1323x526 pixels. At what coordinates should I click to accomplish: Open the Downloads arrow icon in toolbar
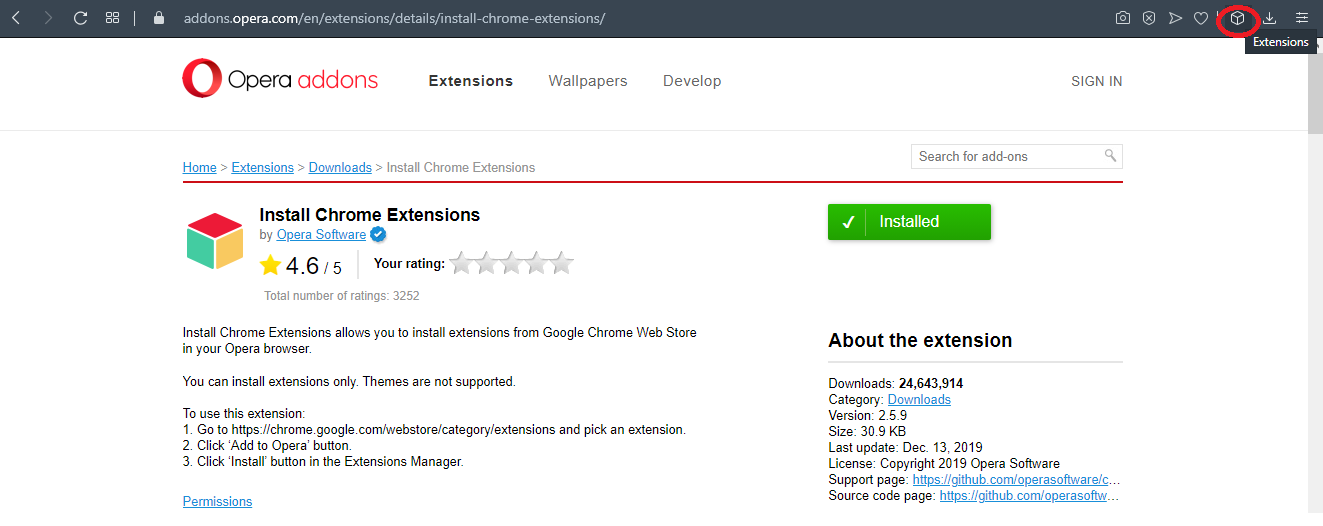(x=1270, y=18)
